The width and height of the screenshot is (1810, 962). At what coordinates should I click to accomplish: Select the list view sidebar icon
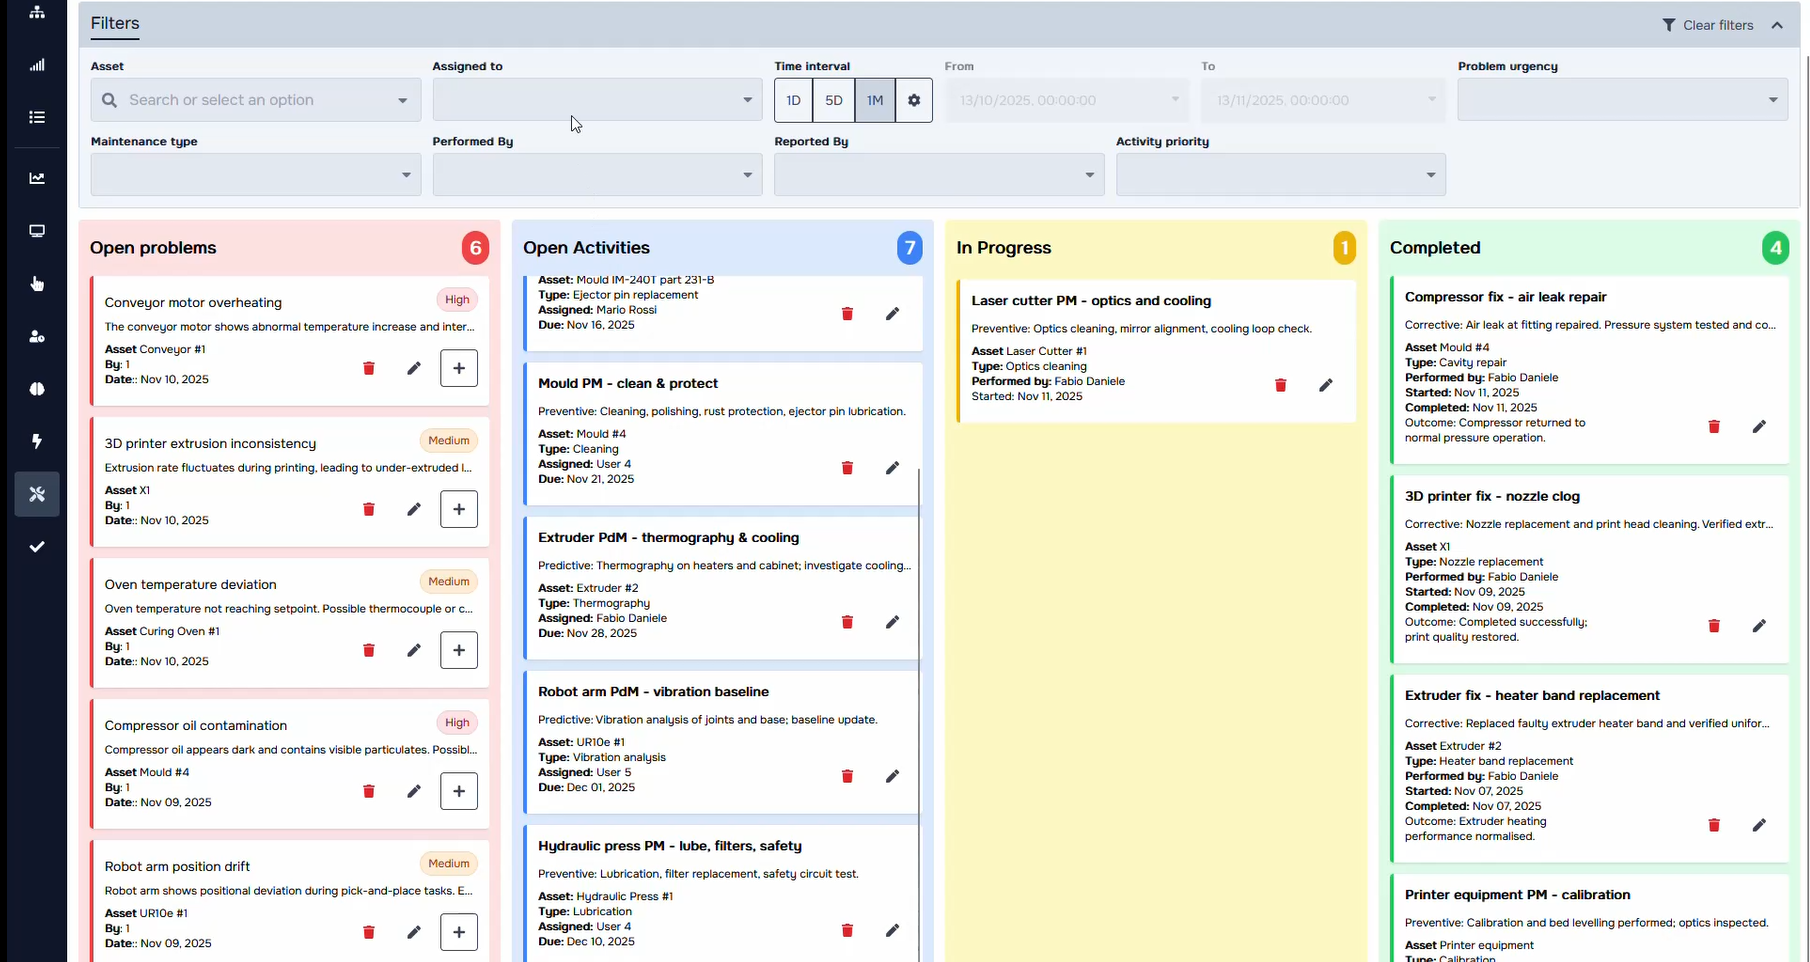tap(37, 117)
